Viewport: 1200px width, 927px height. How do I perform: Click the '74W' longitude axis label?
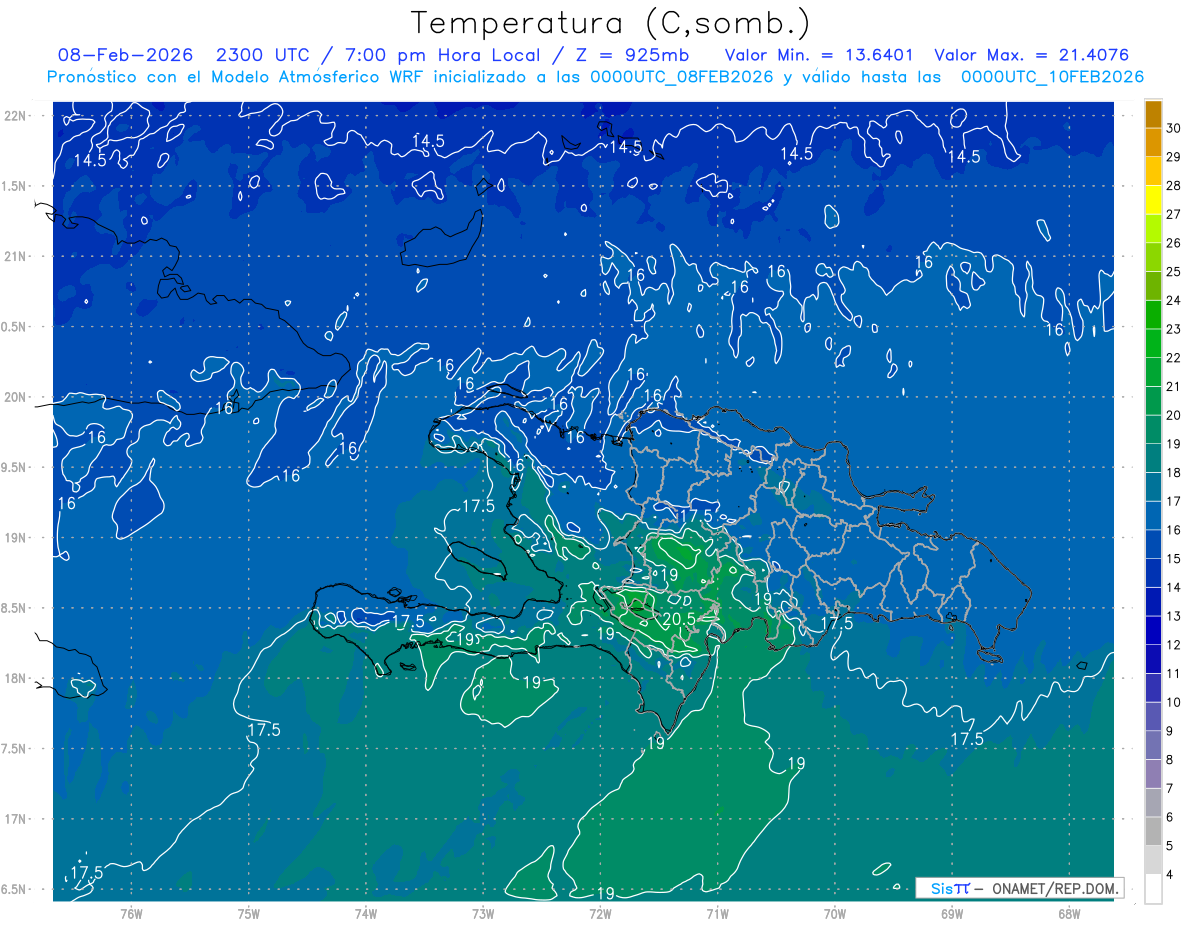coord(366,914)
